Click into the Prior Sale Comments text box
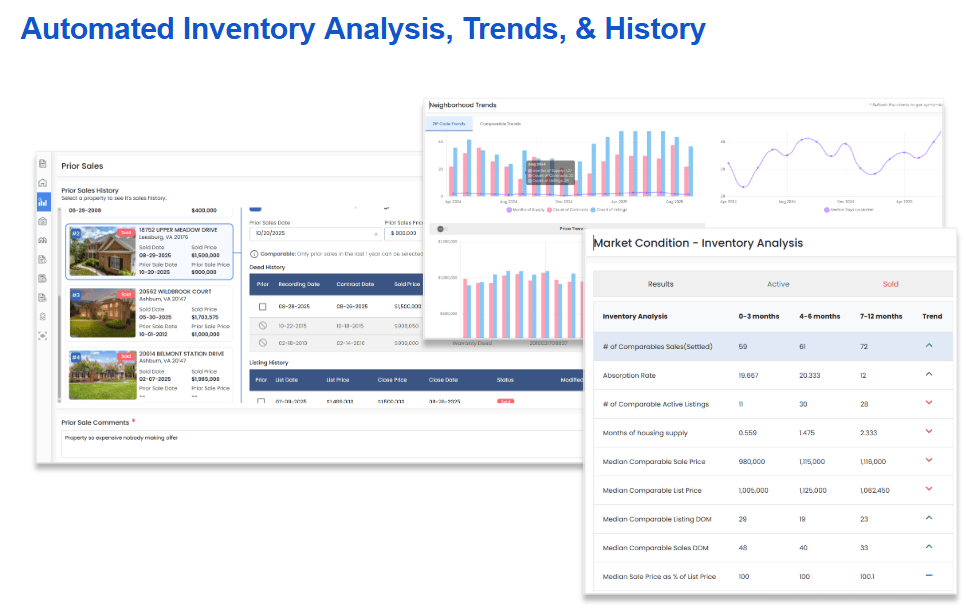Image resolution: width=980 pixels, height=616 pixels. pyautogui.click(x=320, y=443)
